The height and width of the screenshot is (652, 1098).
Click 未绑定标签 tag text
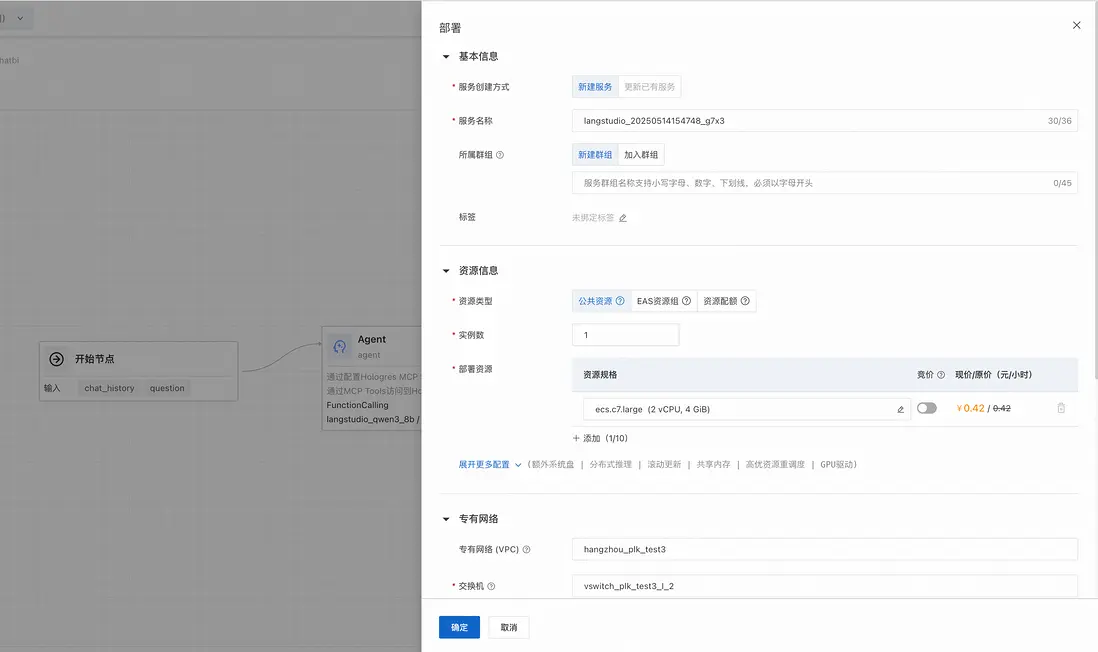tap(592, 218)
